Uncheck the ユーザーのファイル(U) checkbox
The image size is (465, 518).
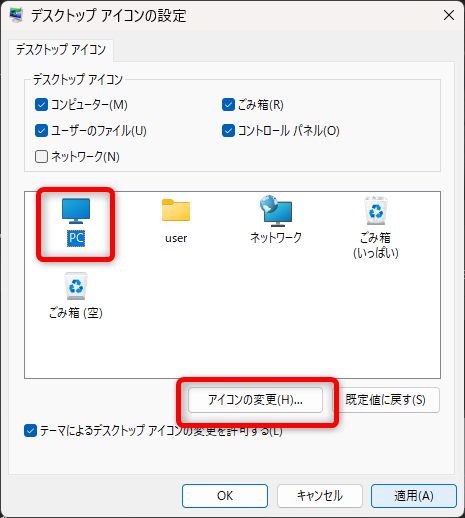coord(41,131)
